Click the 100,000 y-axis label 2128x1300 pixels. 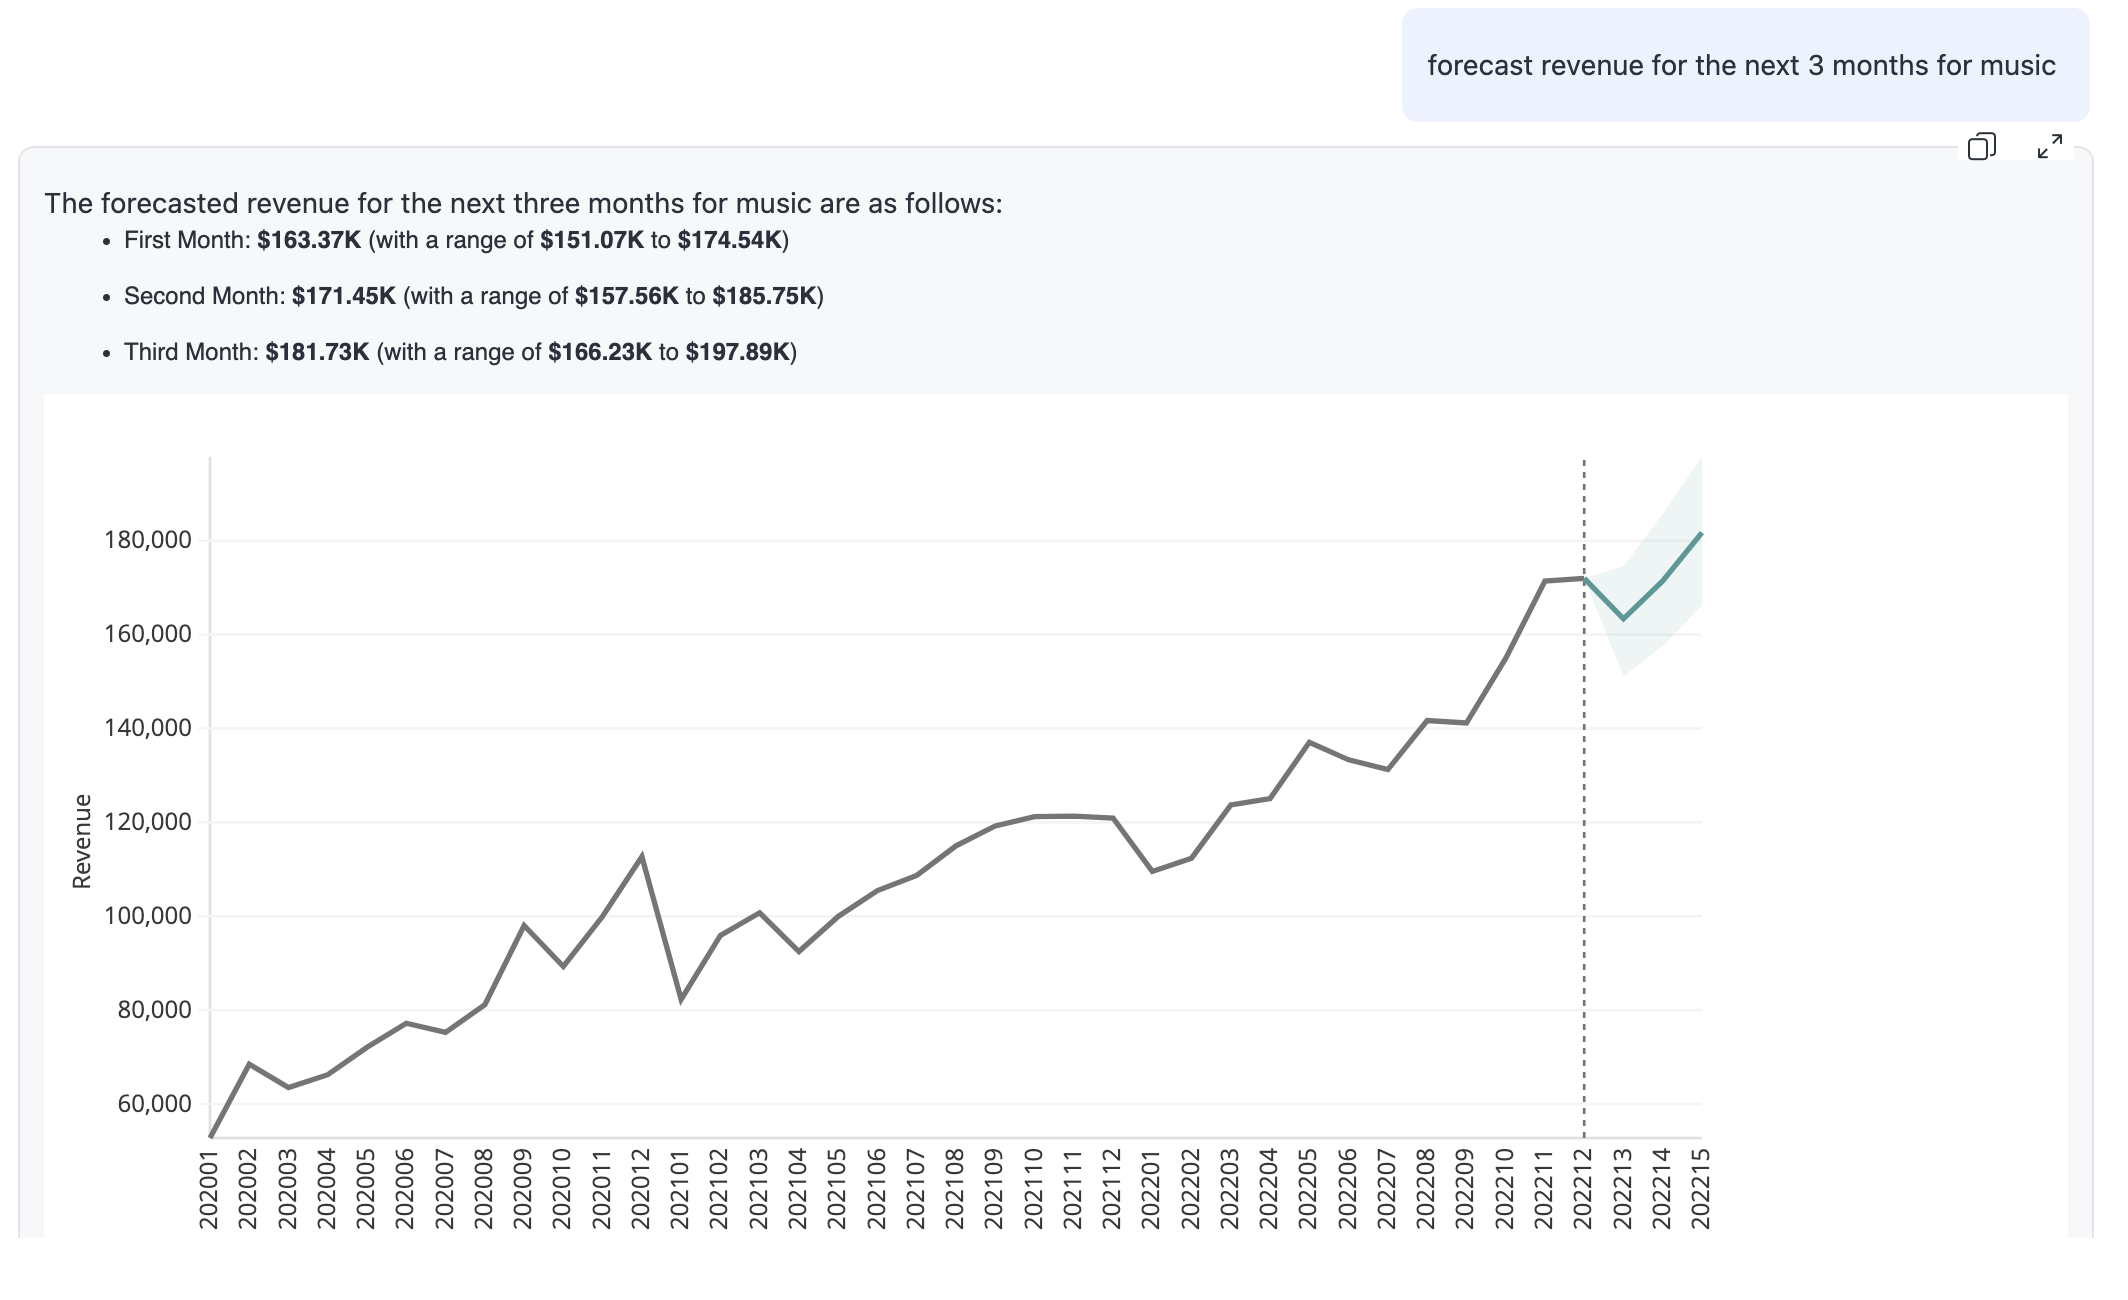tap(148, 916)
